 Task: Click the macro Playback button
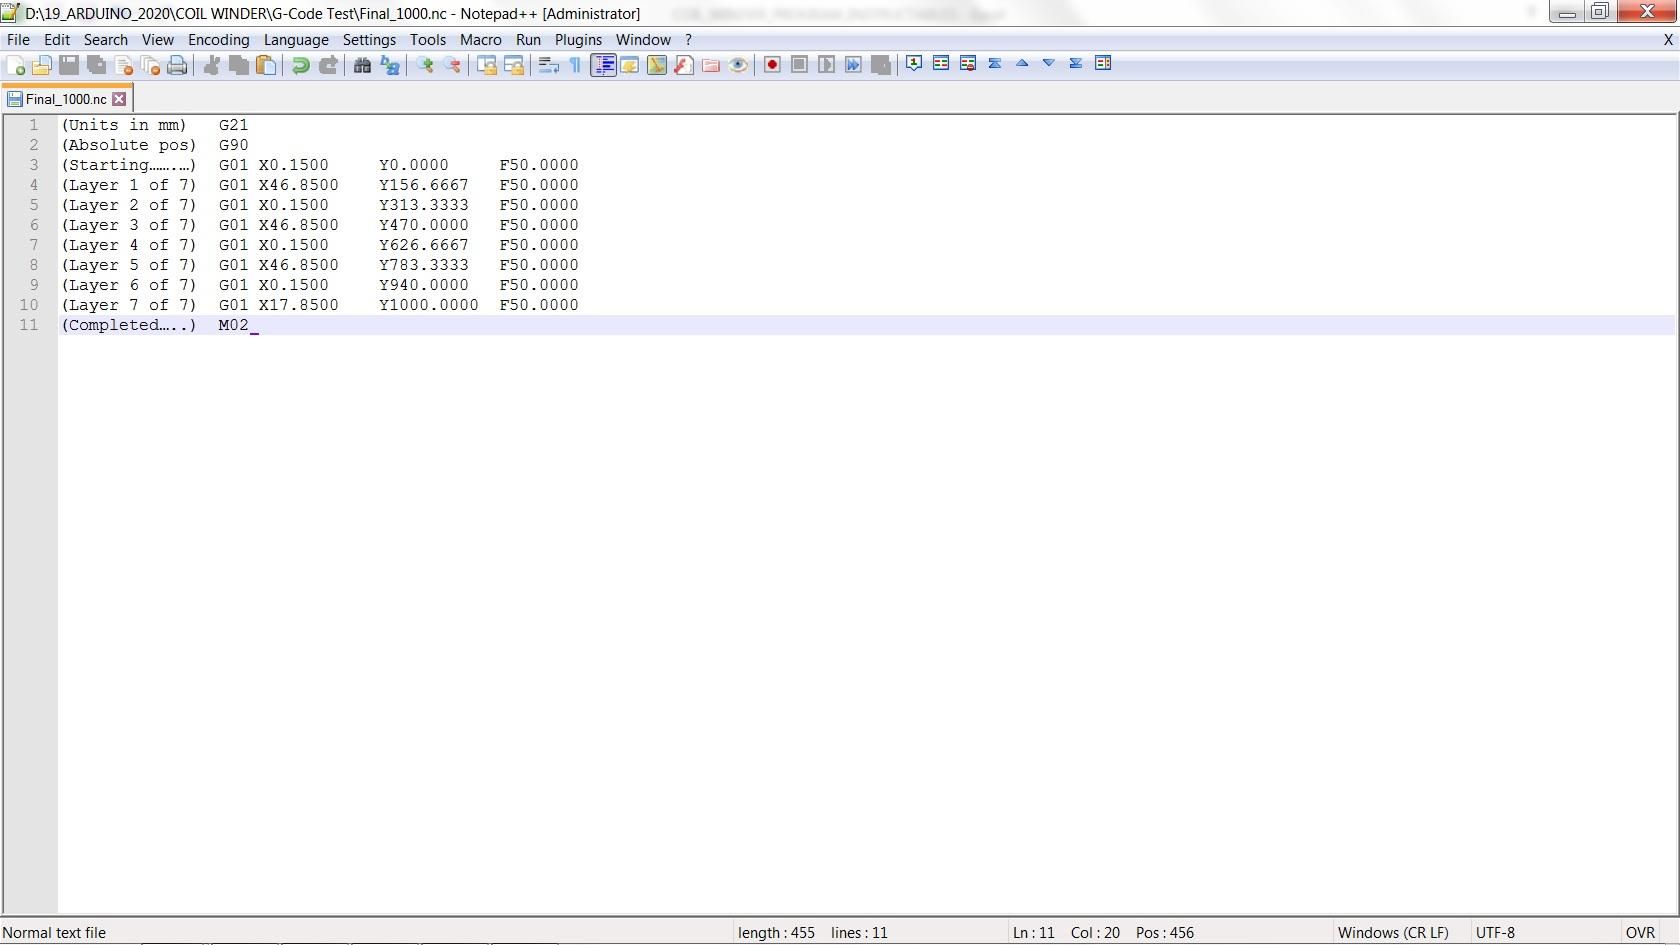click(x=826, y=65)
